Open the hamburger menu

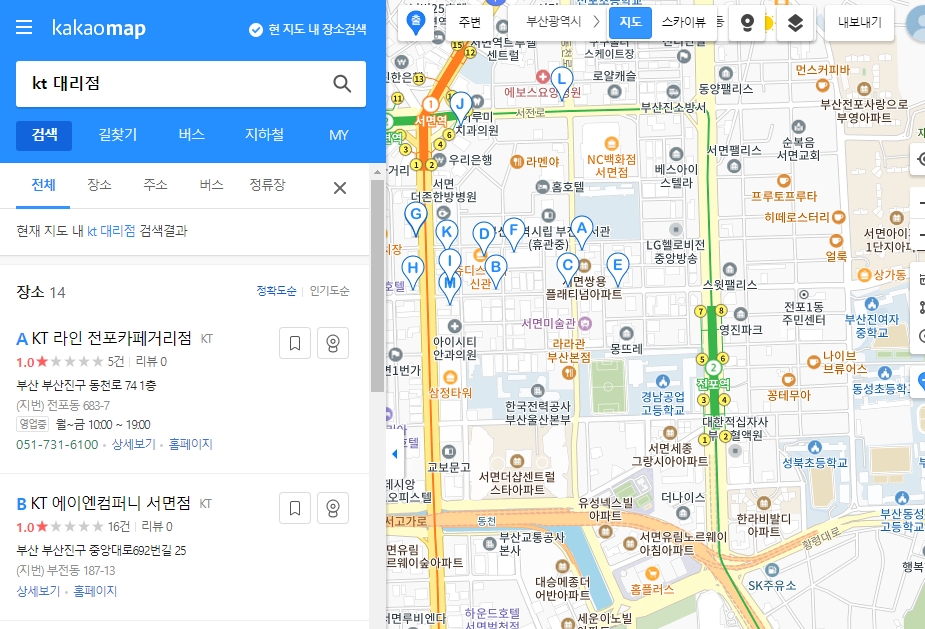(x=24, y=27)
